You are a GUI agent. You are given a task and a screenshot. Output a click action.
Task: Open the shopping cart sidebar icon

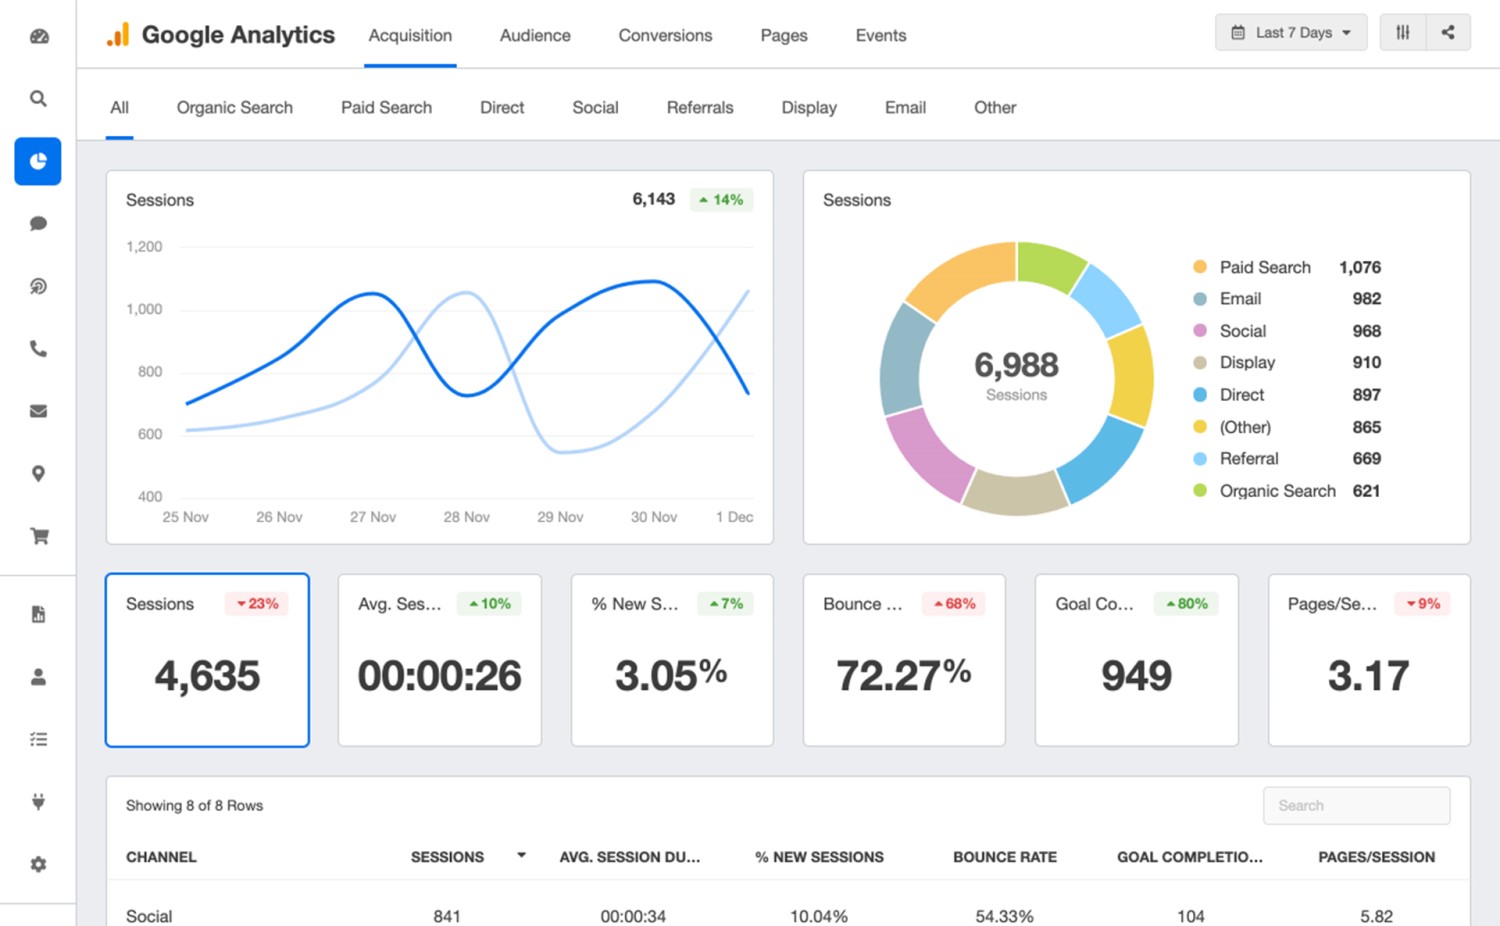38,536
